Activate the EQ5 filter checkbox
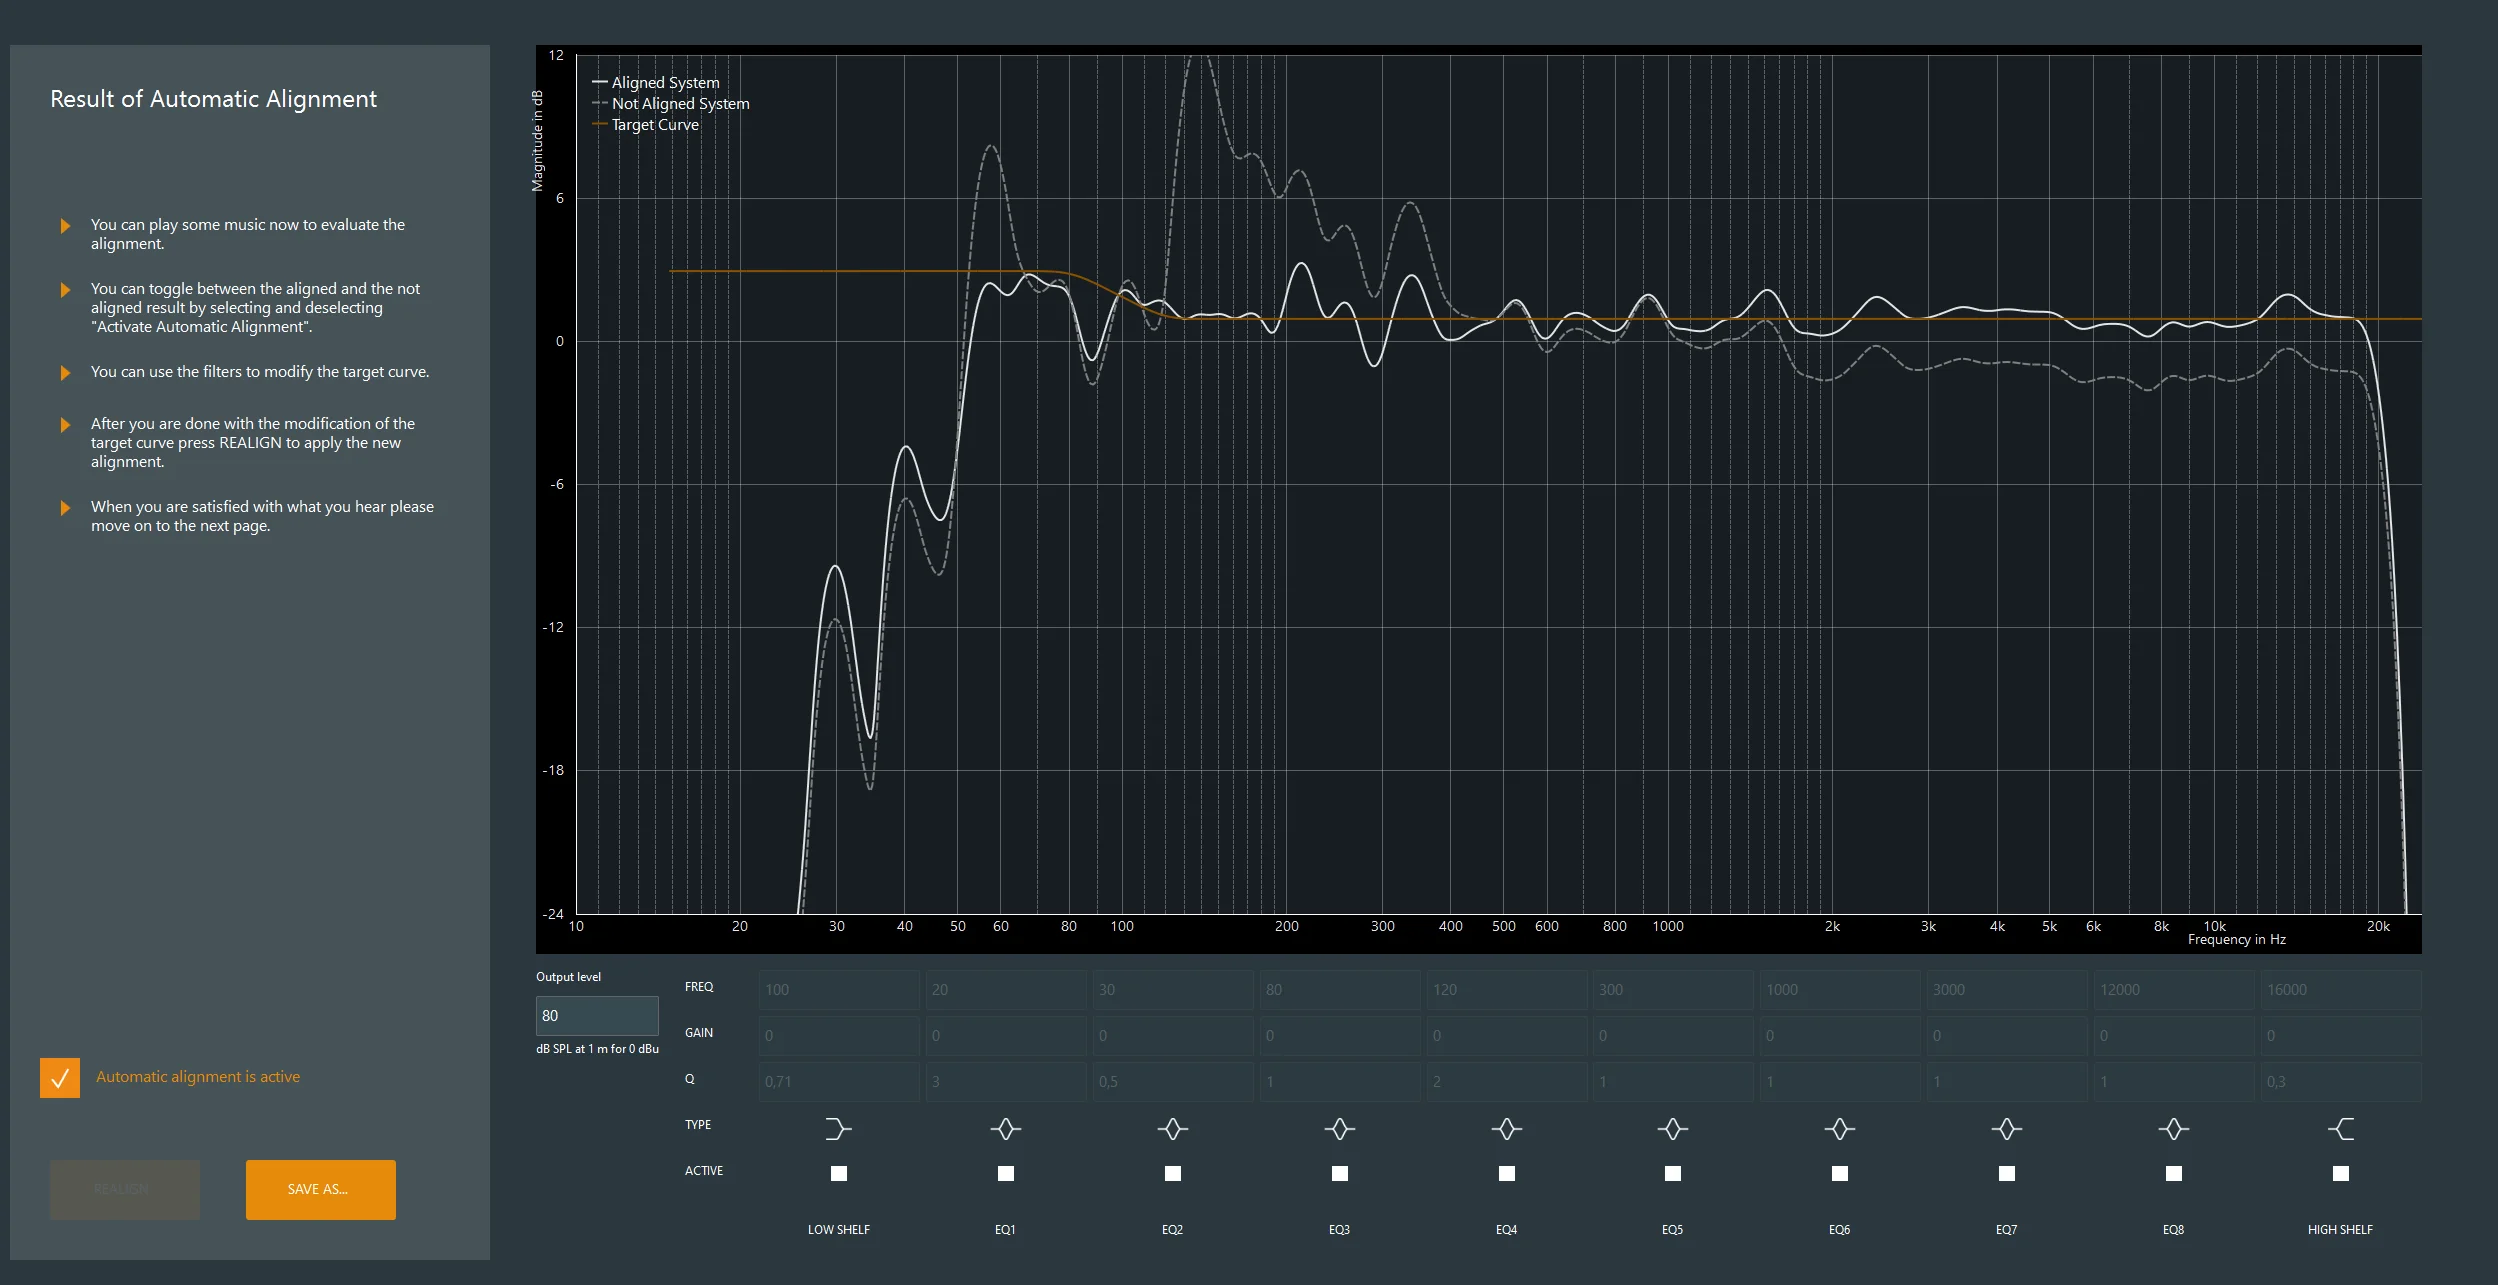Image resolution: width=2498 pixels, height=1285 pixels. 1673,1173
